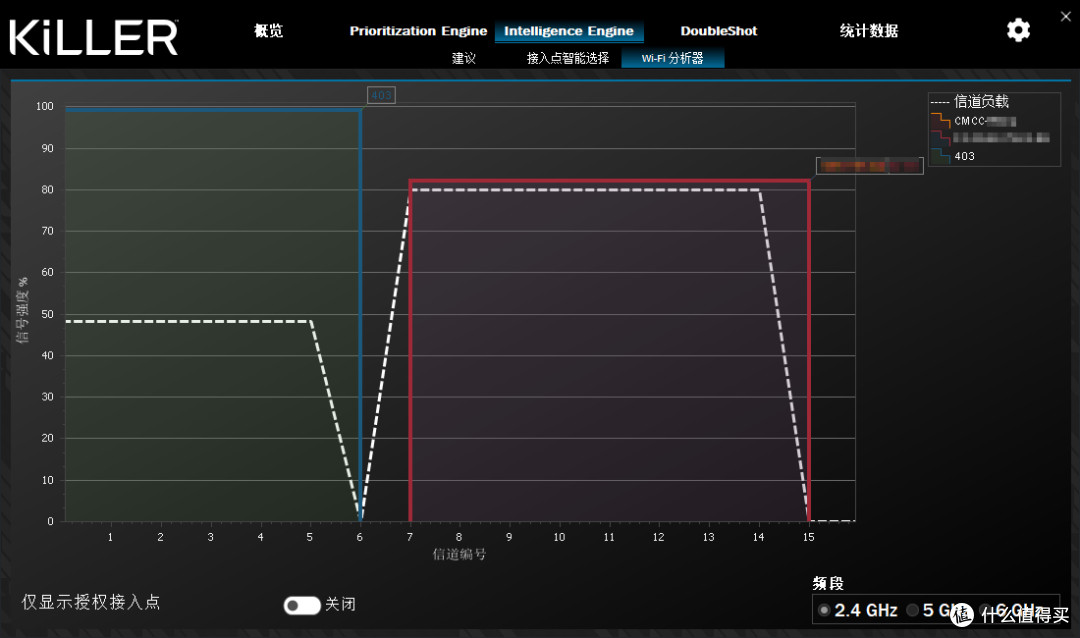Select the 2.4 GHz band radio button

coord(824,610)
